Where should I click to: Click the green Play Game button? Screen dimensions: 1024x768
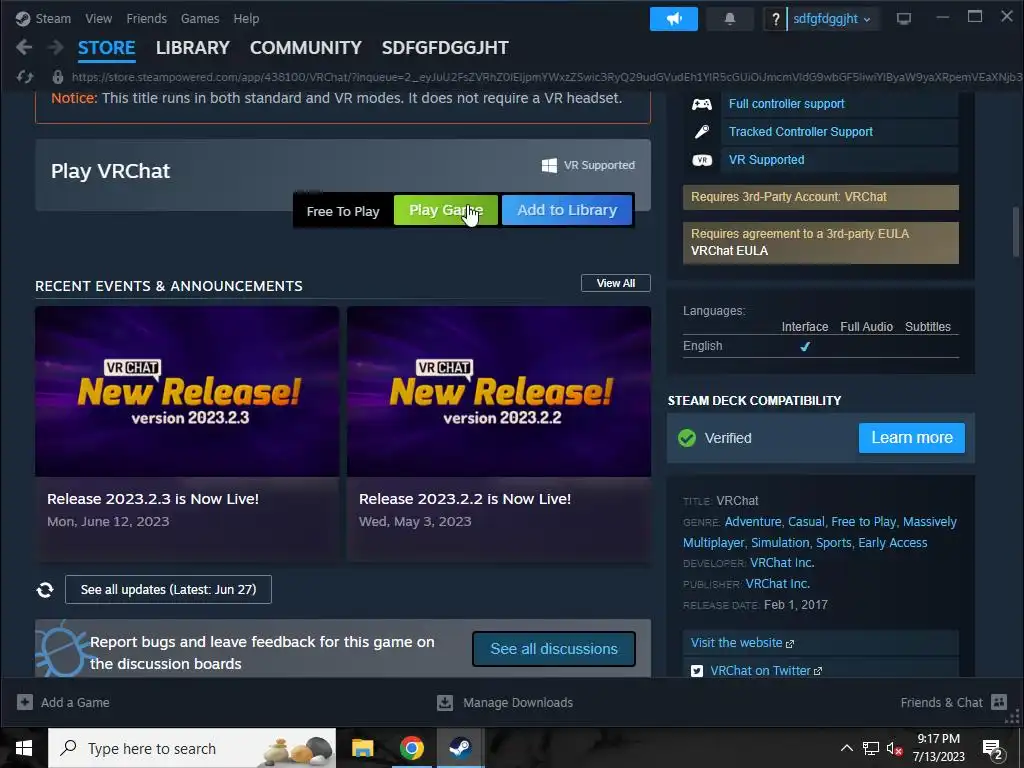tap(446, 210)
